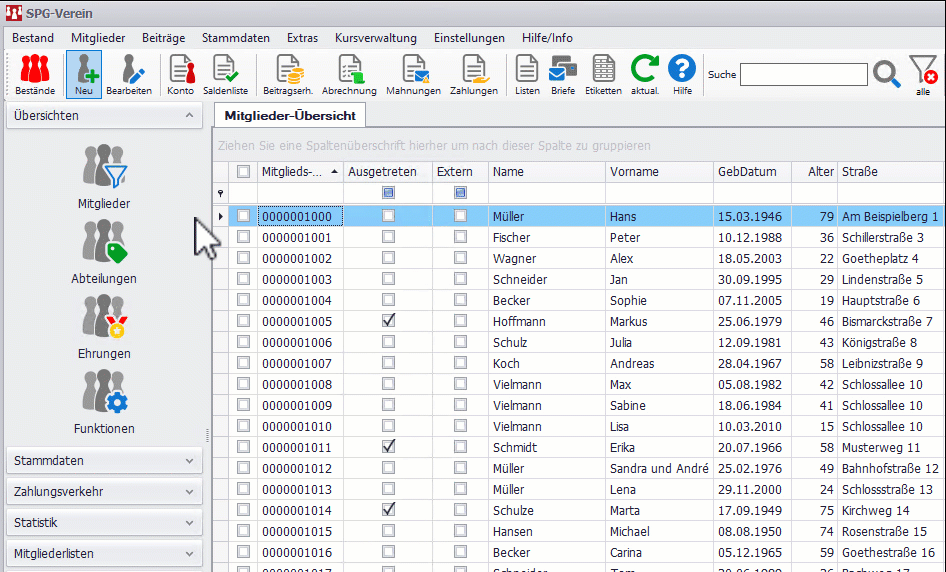Open Zahlungen from the toolbar
The height and width of the screenshot is (572, 946).
(473, 75)
